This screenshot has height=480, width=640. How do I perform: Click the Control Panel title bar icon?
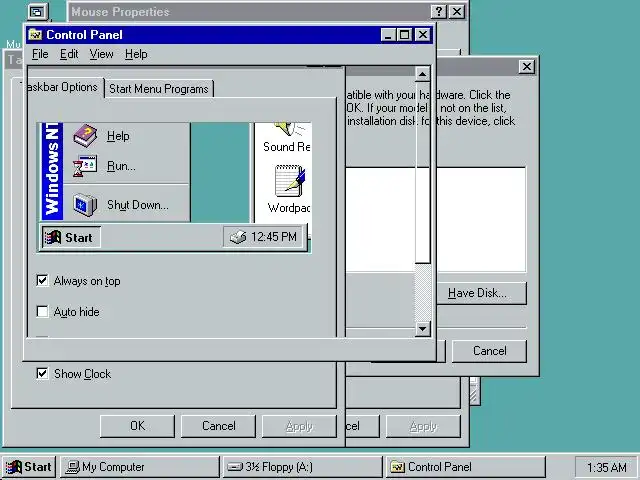pos(35,35)
